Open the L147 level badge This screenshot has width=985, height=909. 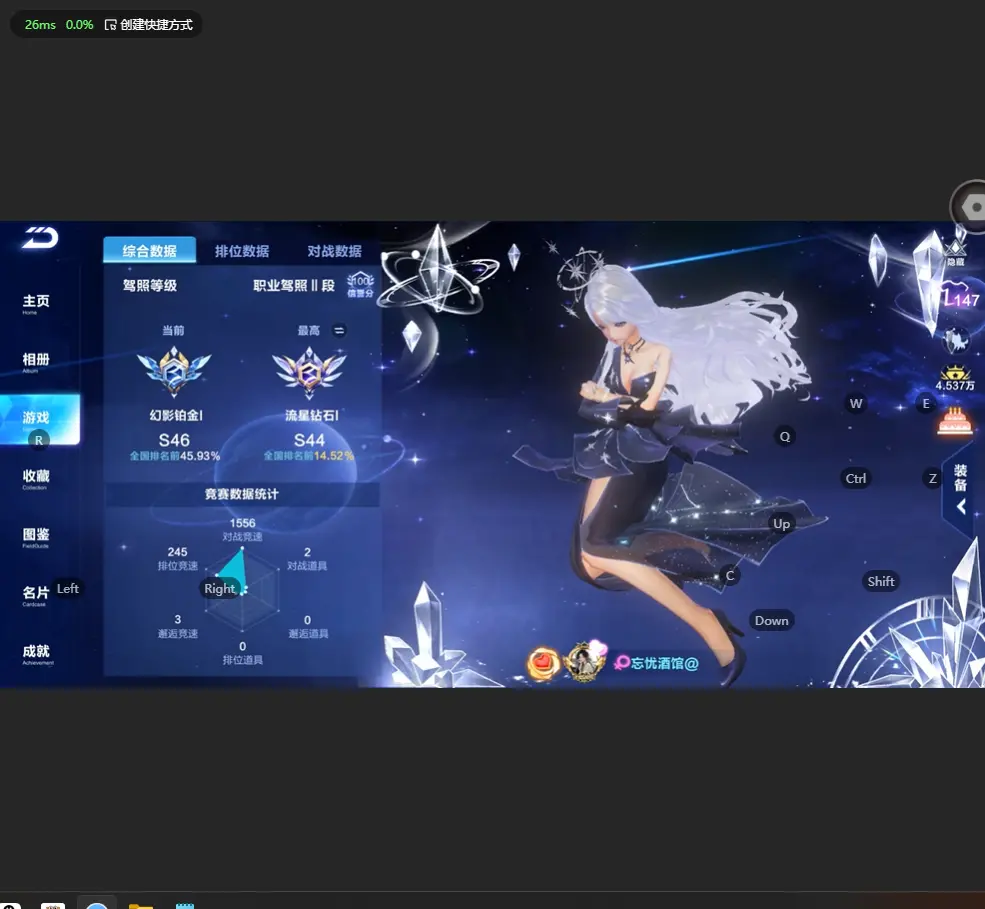pyautogui.click(x=961, y=297)
